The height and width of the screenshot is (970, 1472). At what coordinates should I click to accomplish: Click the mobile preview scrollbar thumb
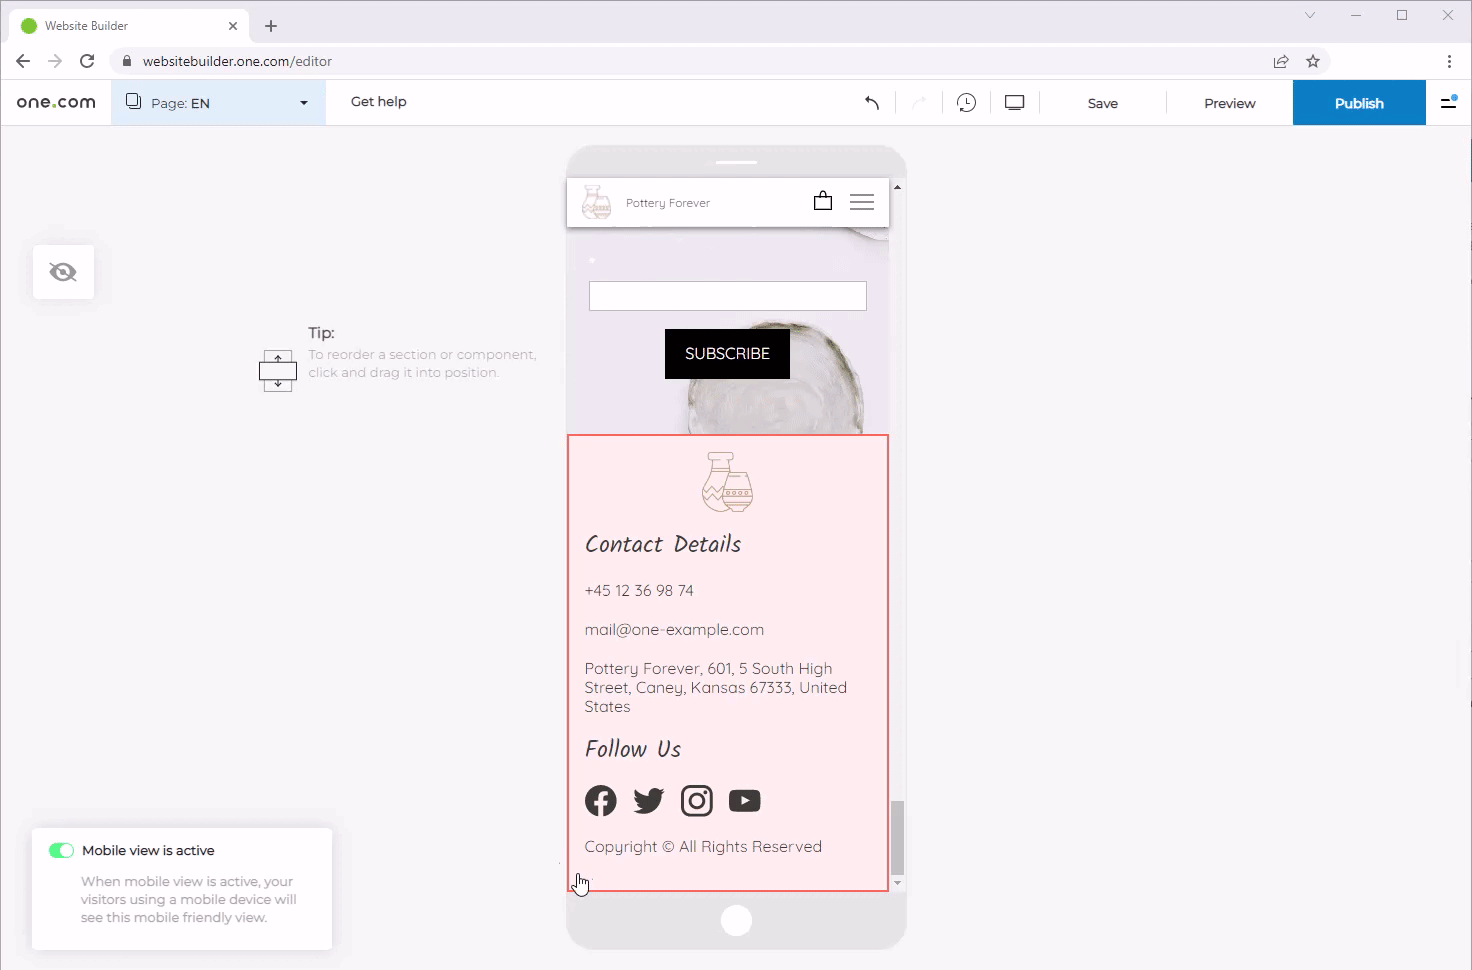(x=897, y=837)
